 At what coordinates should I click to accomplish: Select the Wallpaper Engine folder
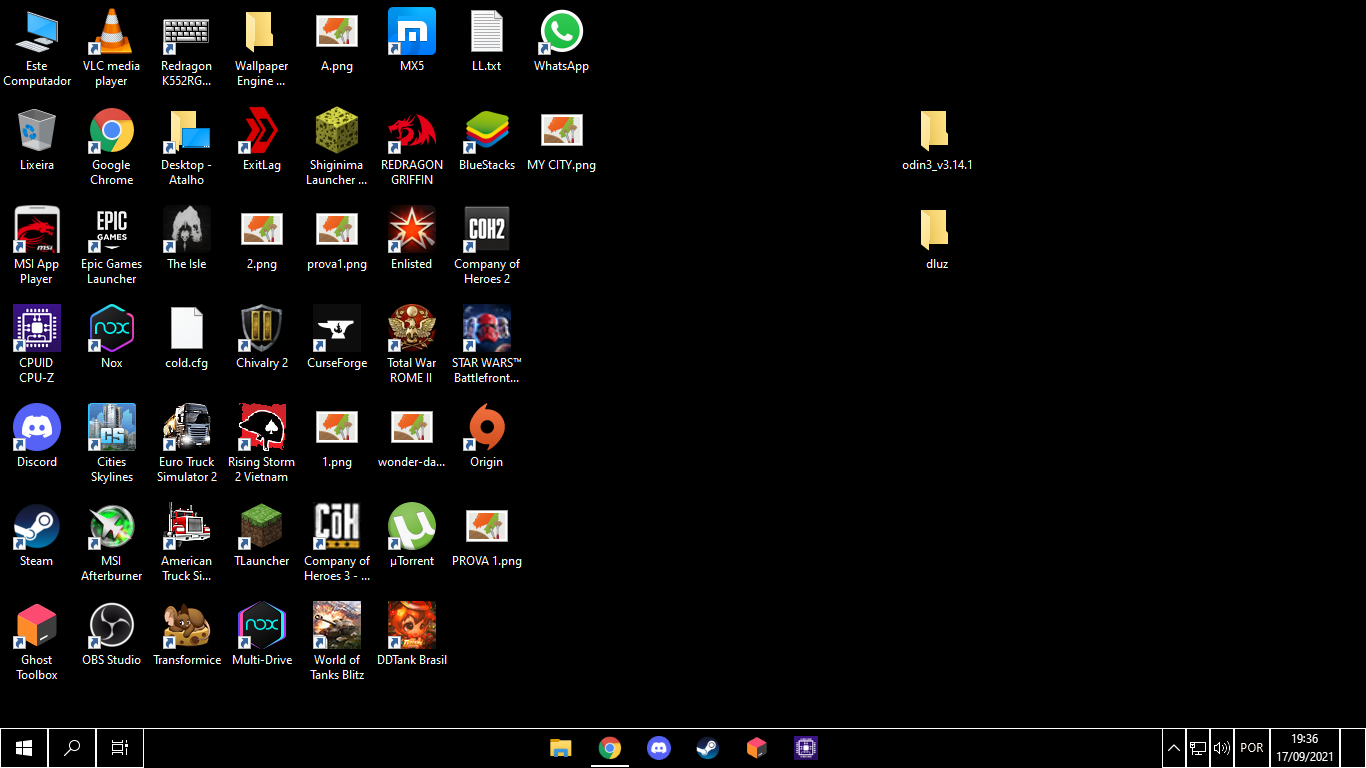click(262, 47)
